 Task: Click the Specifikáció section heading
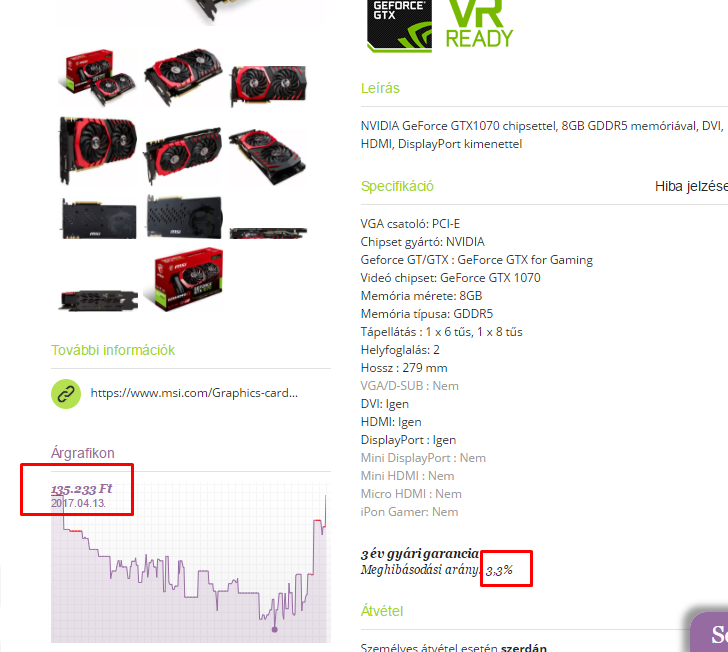tap(397, 186)
